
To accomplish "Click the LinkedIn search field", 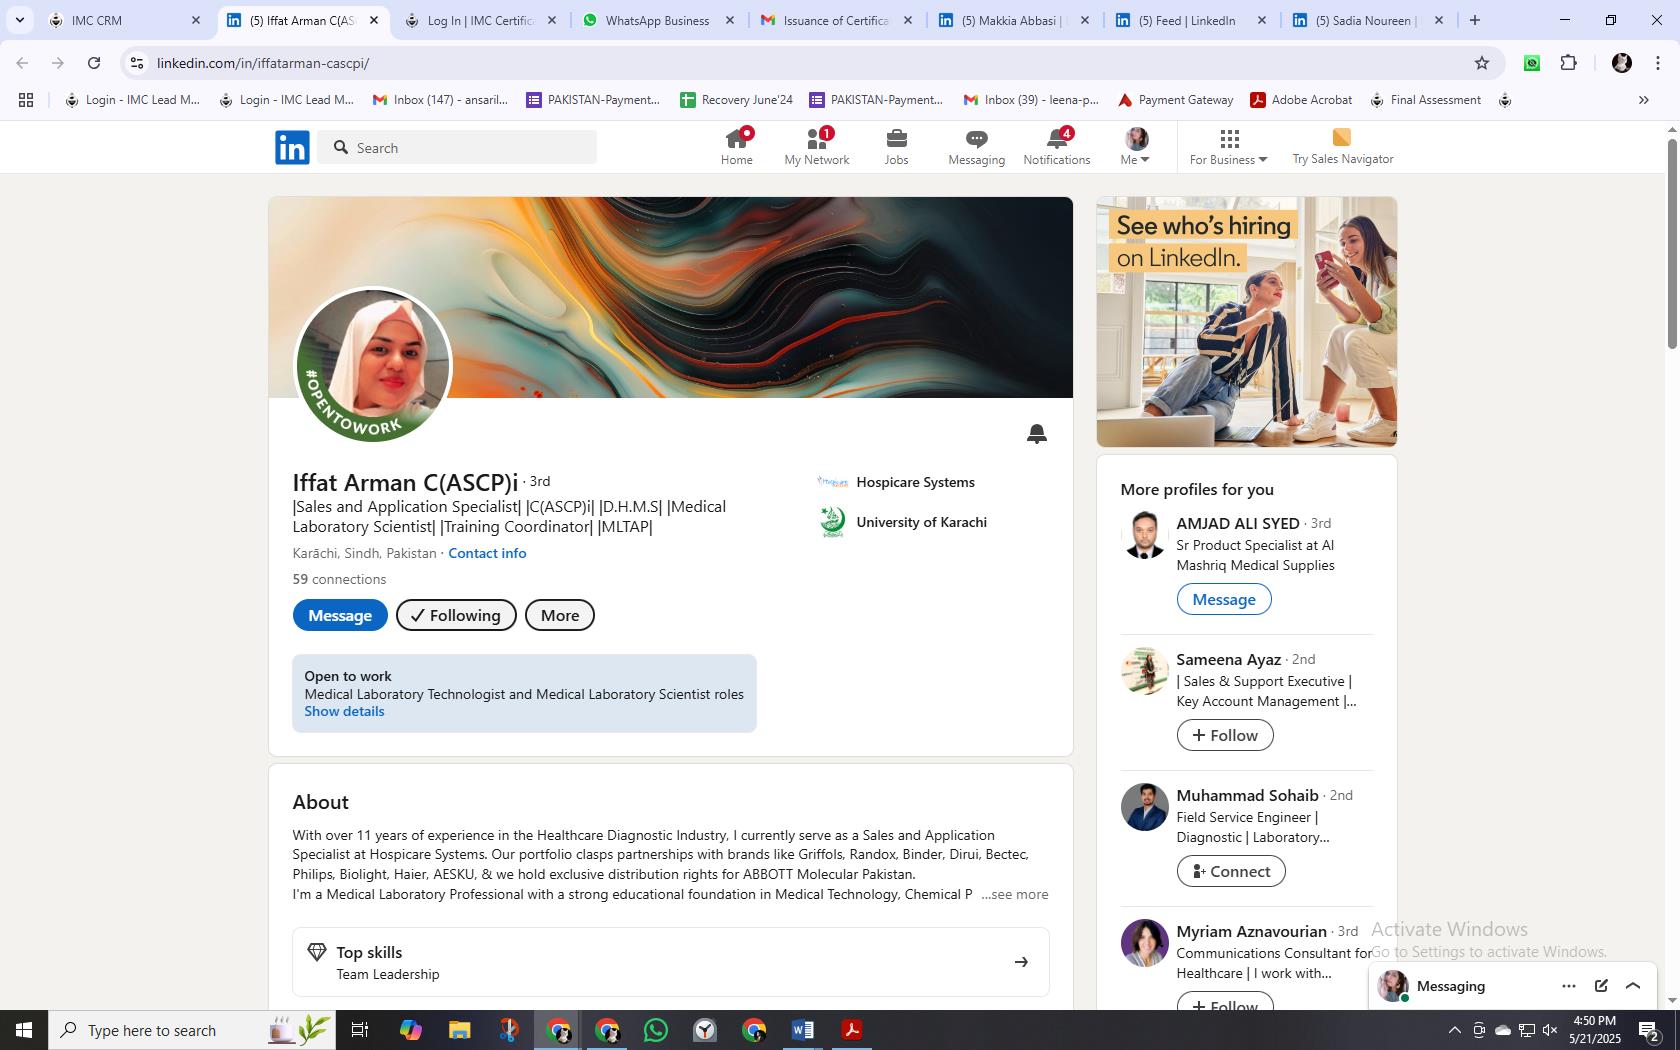I will pos(458,148).
